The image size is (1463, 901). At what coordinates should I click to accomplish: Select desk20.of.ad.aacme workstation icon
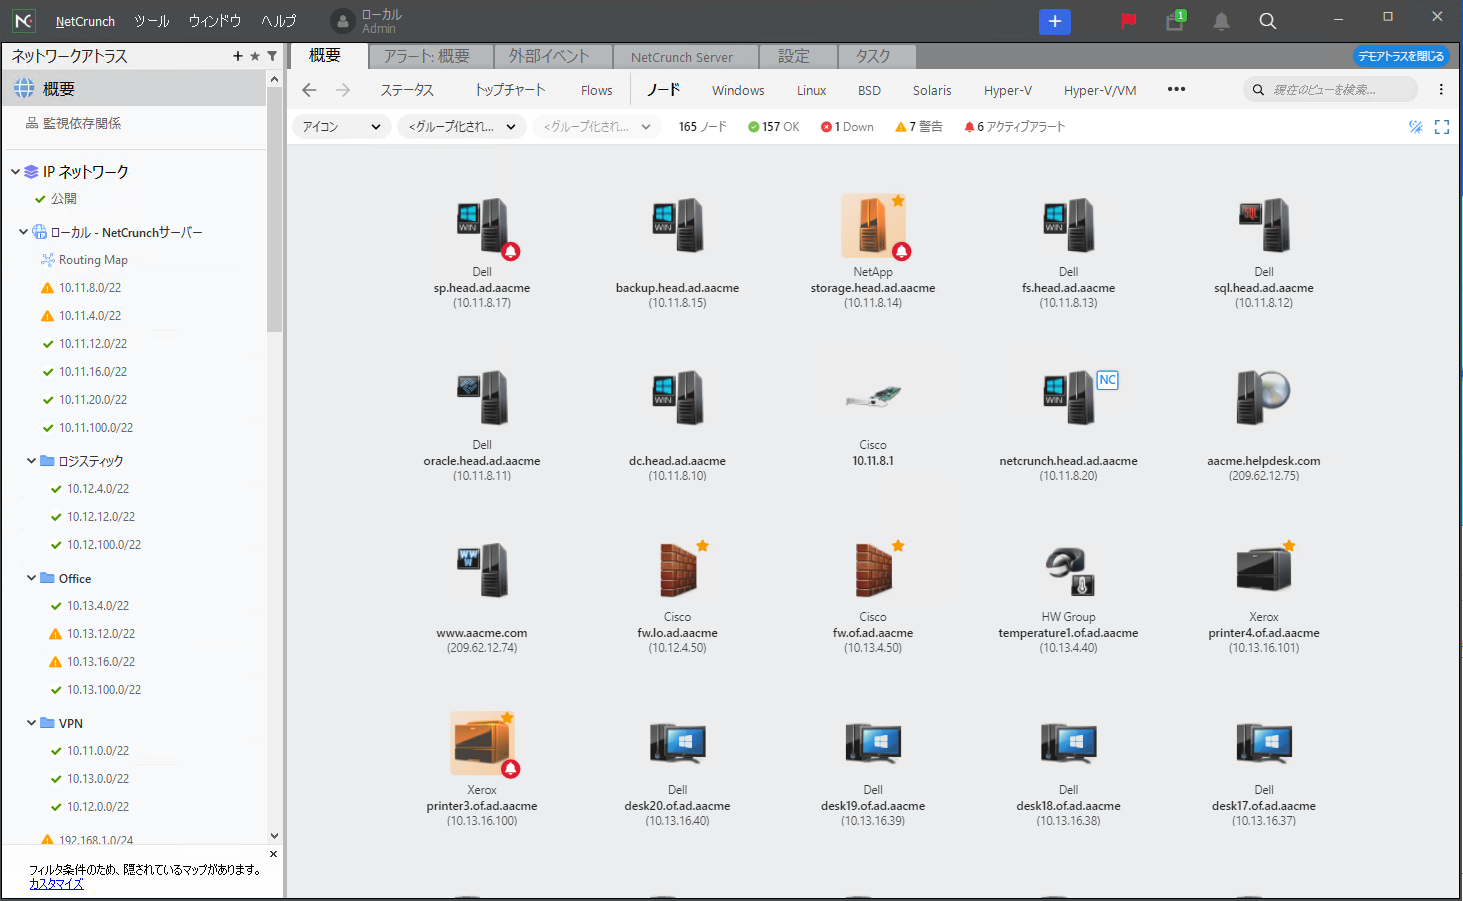(x=678, y=744)
